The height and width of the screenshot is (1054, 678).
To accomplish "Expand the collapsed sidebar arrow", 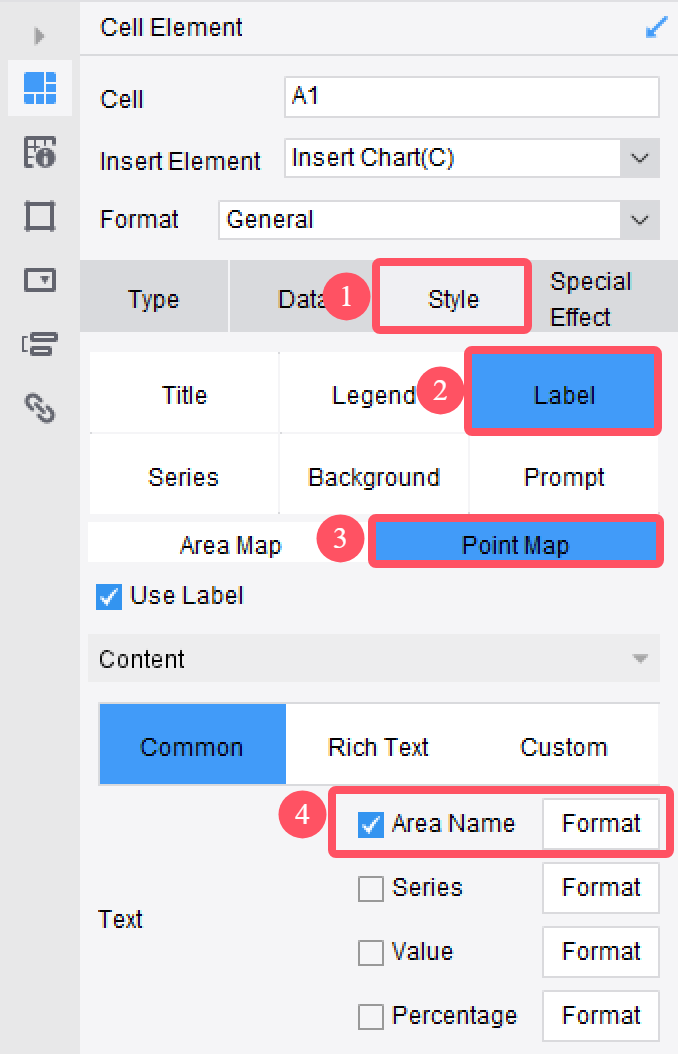I will coord(40,35).
